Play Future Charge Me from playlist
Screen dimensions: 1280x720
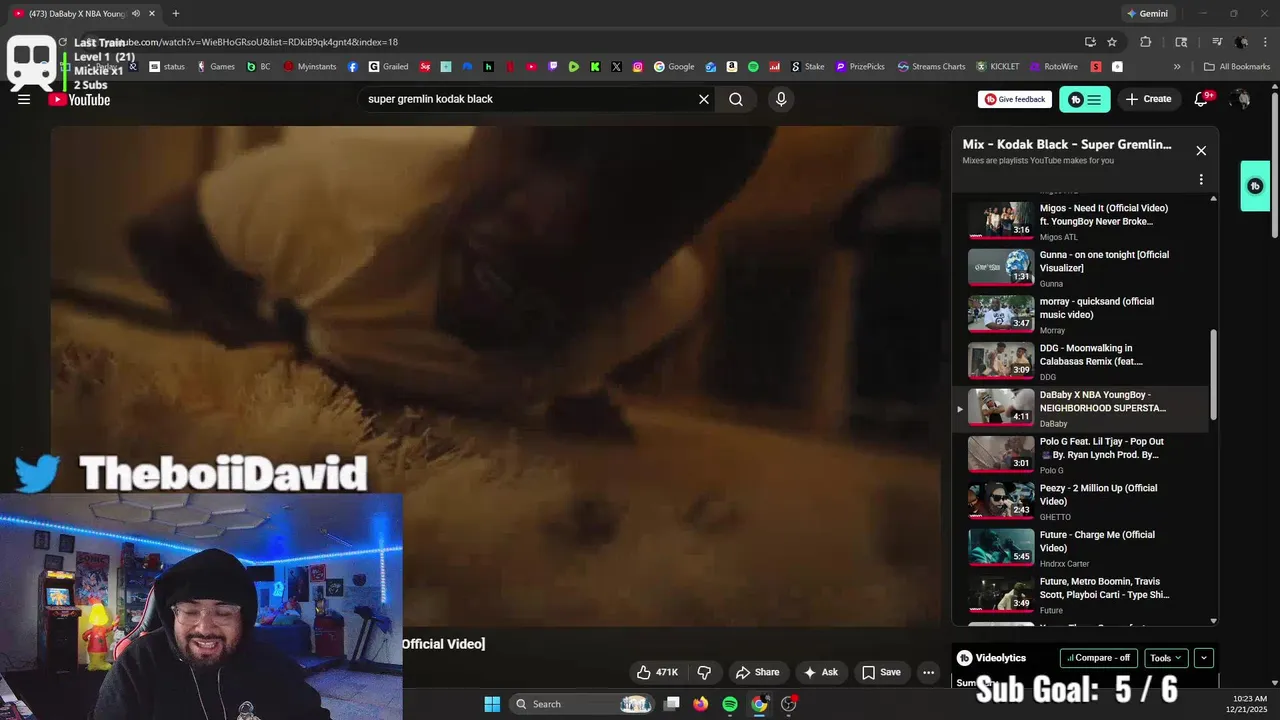pos(1080,548)
